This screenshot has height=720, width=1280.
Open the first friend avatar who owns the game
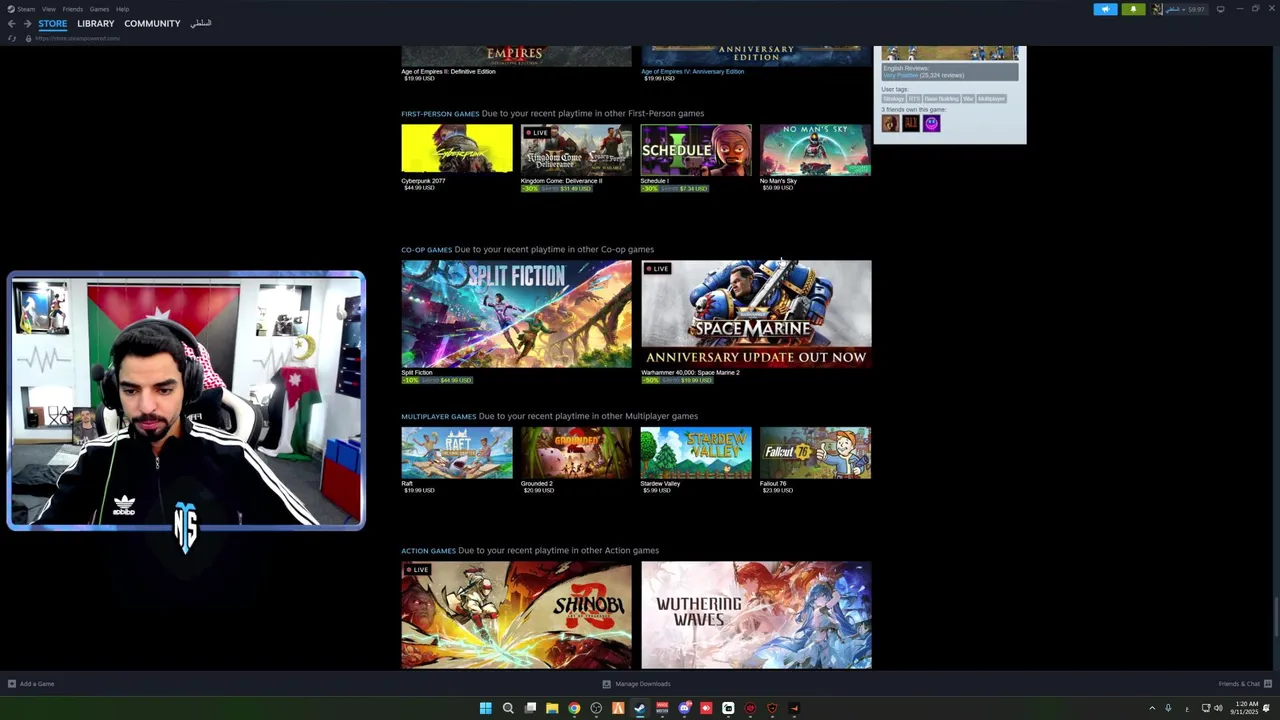pos(890,123)
